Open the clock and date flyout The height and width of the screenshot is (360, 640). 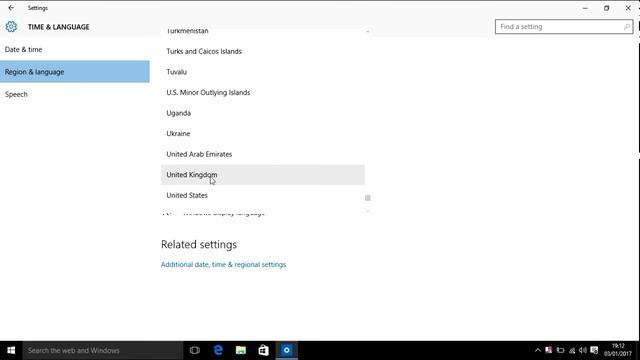pyautogui.click(x=618, y=350)
